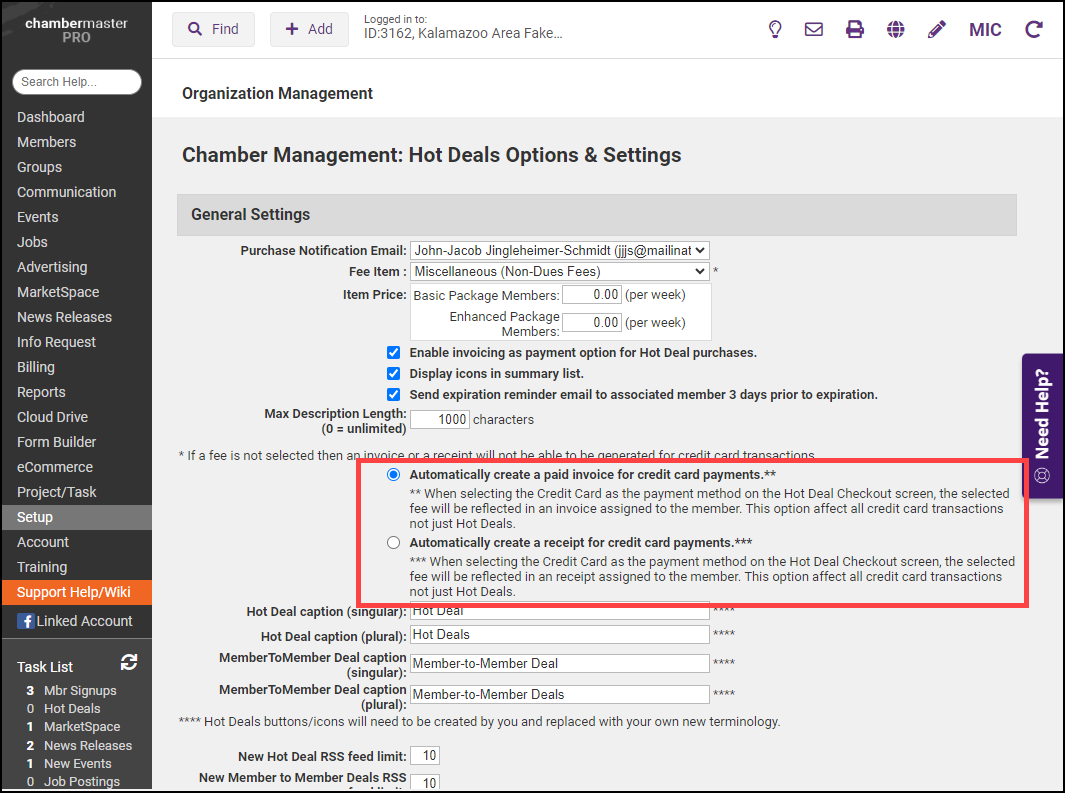Viewport: 1065px width, 793px height.
Task: Open Project/Task in sidebar
Action: pyautogui.click(x=56, y=492)
